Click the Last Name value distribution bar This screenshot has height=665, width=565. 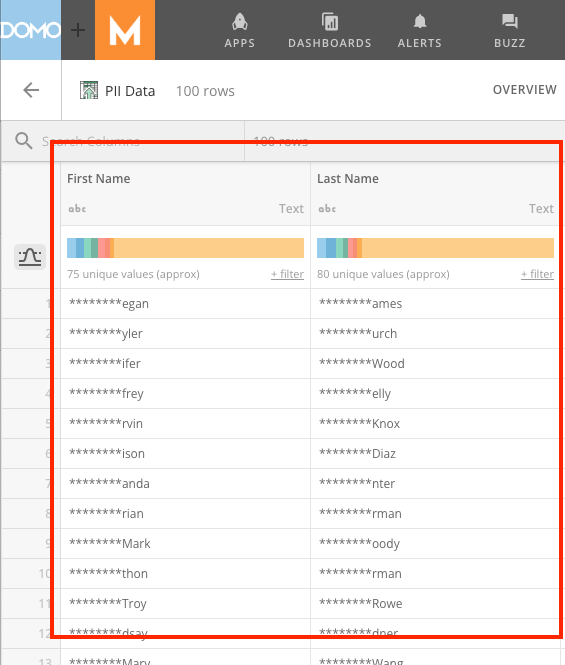[x=436, y=248]
